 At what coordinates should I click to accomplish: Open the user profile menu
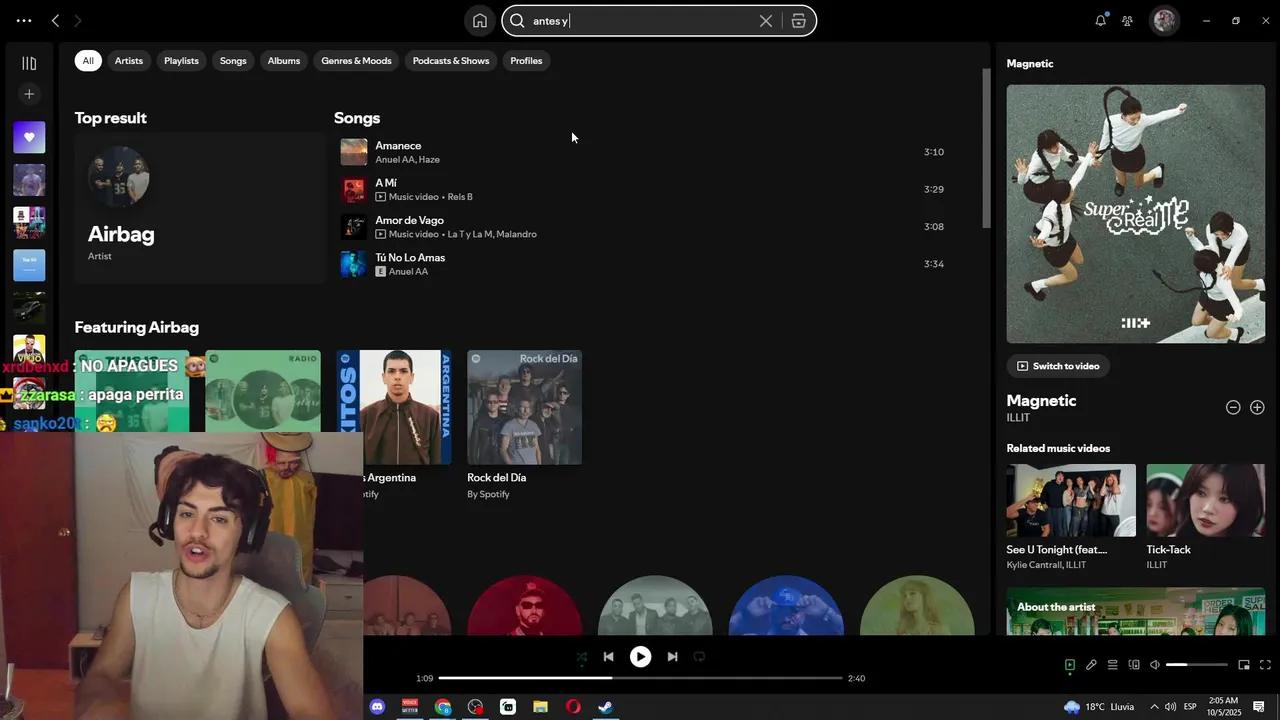tap(1164, 21)
